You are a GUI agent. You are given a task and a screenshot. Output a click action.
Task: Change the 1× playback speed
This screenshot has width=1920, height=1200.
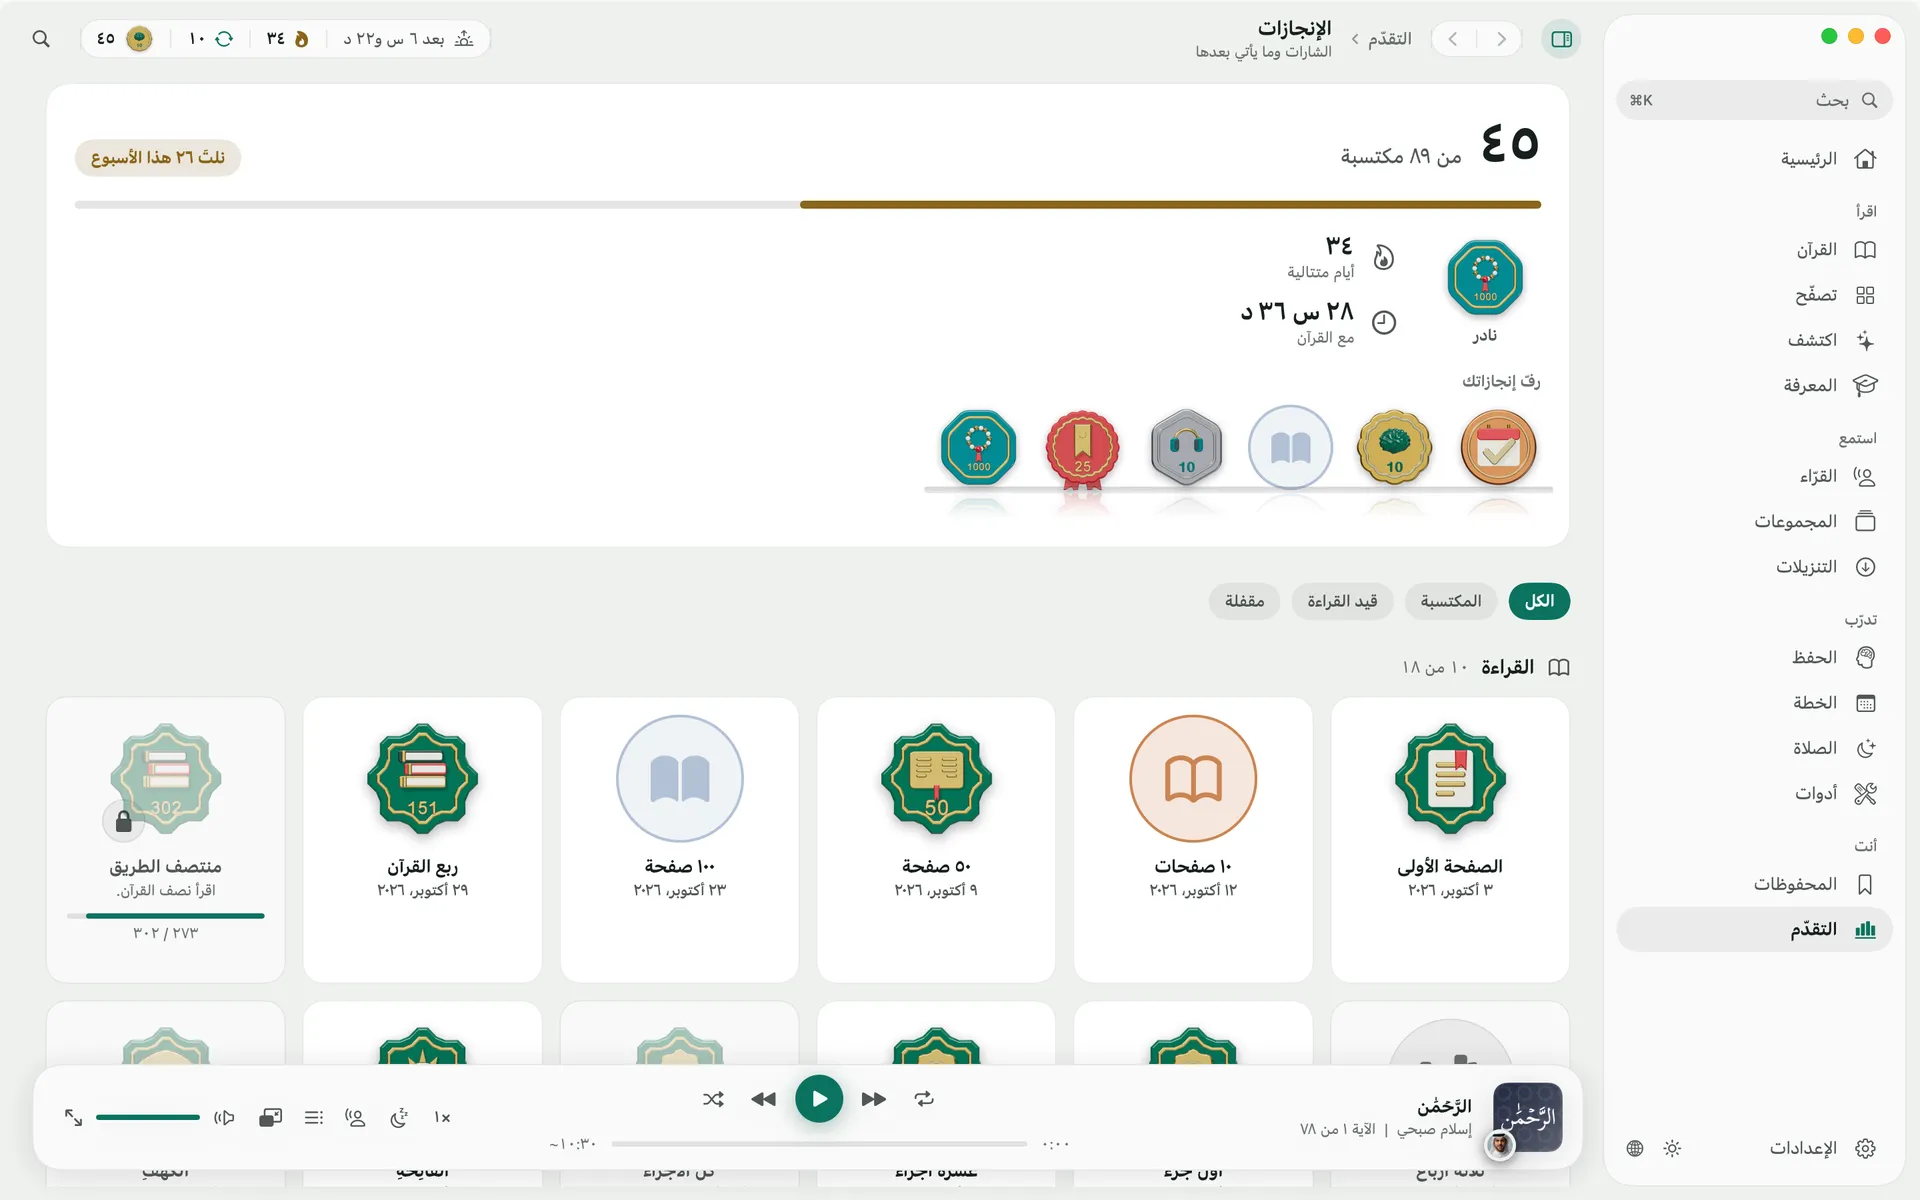pos(442,1117)
